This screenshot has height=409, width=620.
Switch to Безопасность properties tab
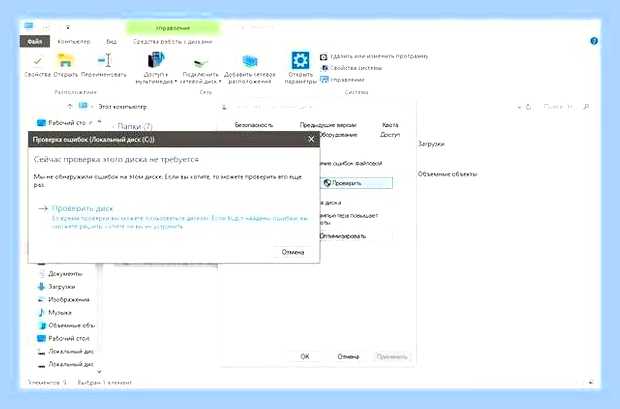254,125
